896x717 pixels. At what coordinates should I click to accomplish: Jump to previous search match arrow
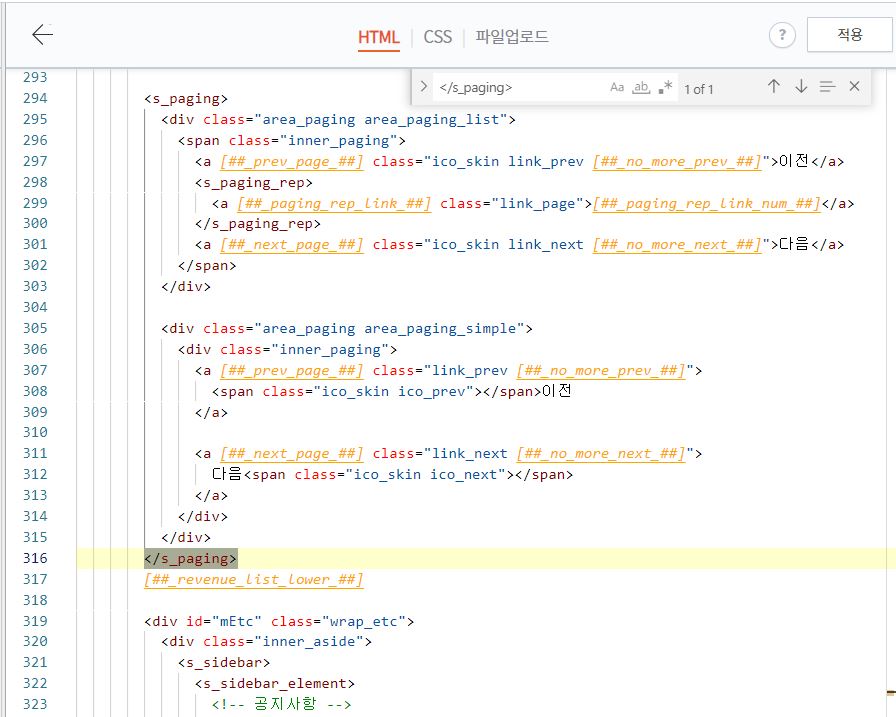point(774,86)
